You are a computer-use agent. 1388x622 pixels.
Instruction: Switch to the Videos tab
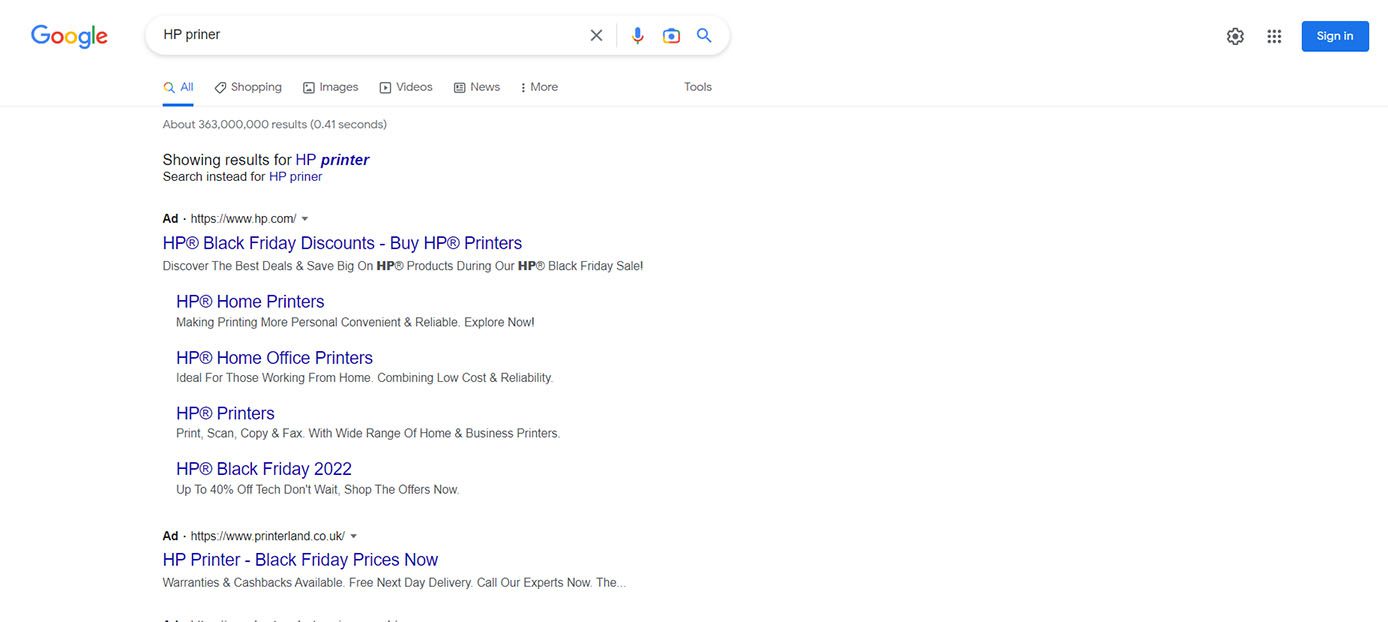pos(406,87)
